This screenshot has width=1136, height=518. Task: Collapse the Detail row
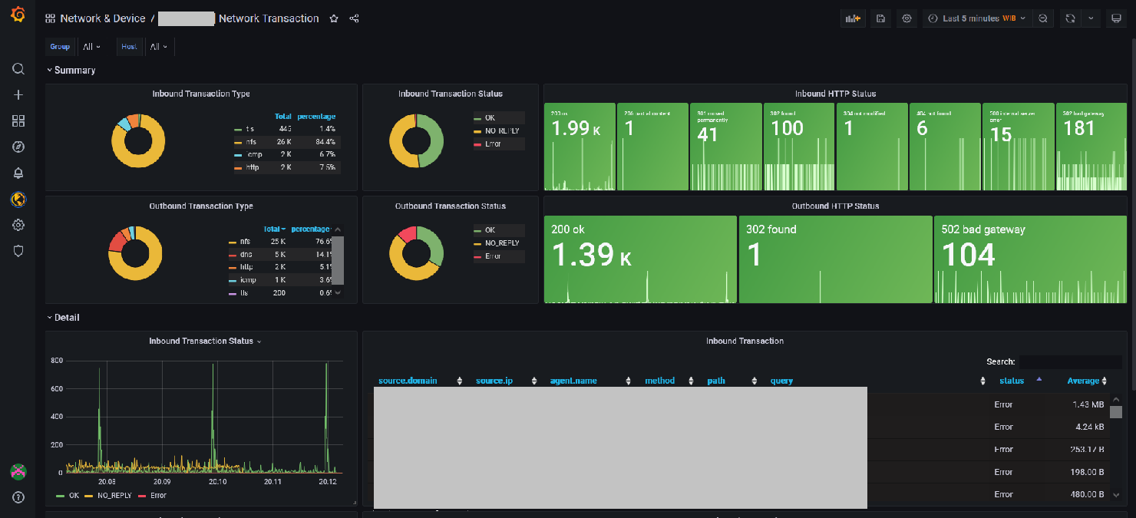(63, 317)
